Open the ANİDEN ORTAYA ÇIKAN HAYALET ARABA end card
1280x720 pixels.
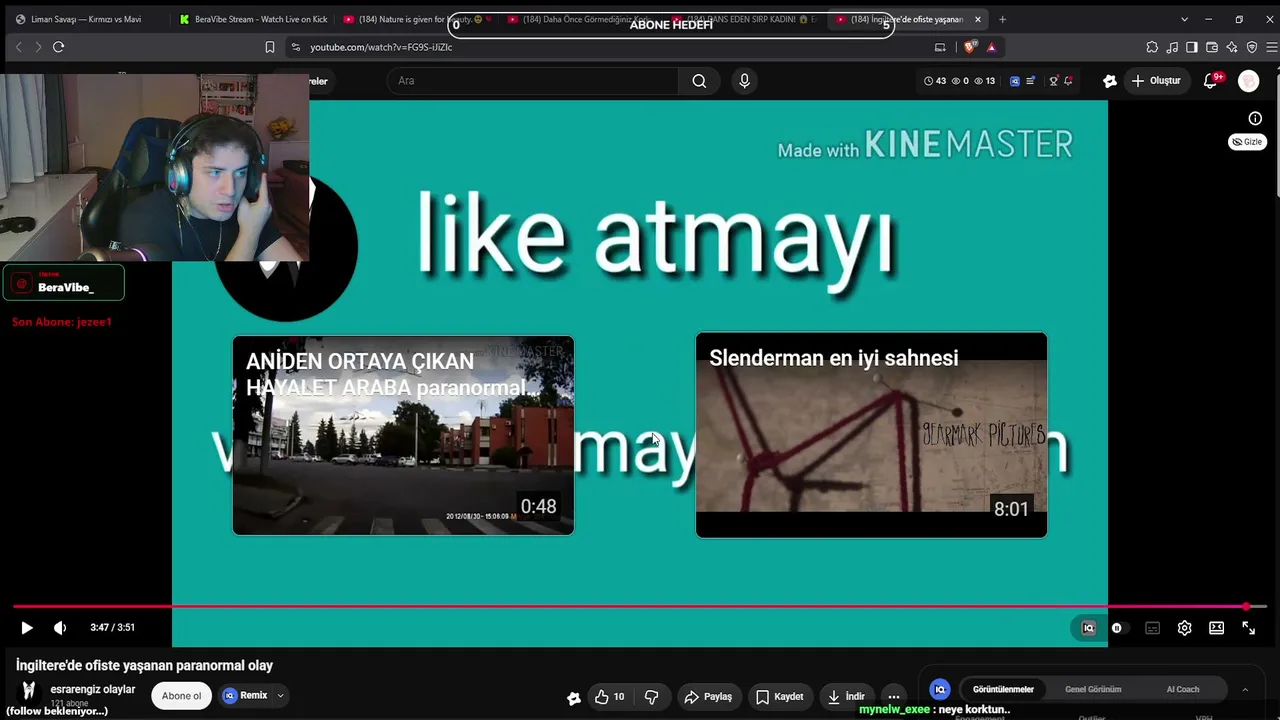coord(404,436)
